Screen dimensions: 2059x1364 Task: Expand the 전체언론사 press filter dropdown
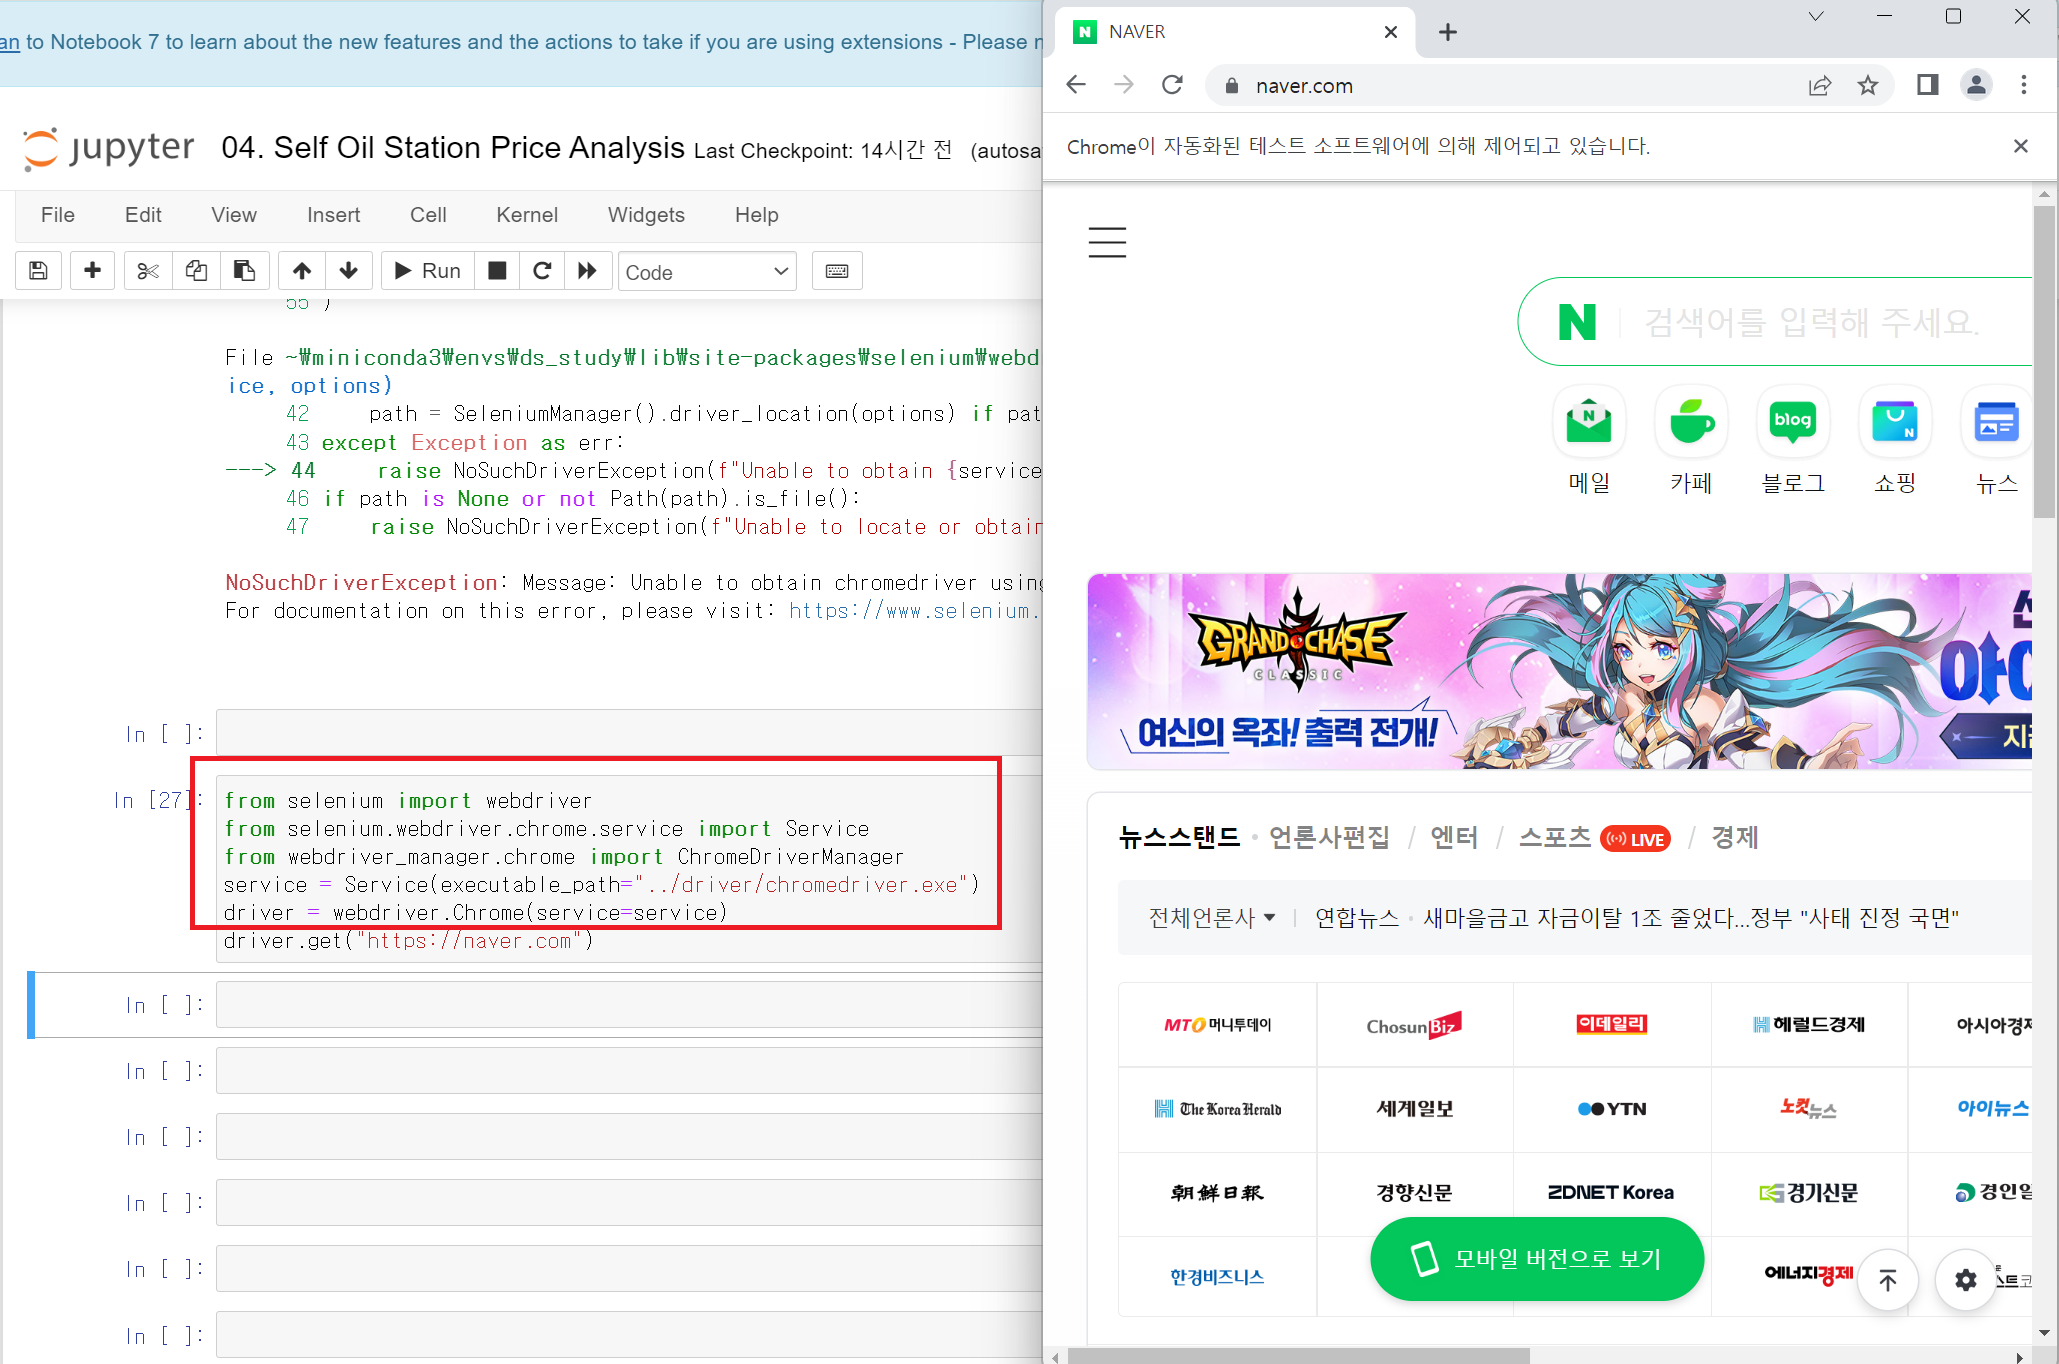point(1212,918)
